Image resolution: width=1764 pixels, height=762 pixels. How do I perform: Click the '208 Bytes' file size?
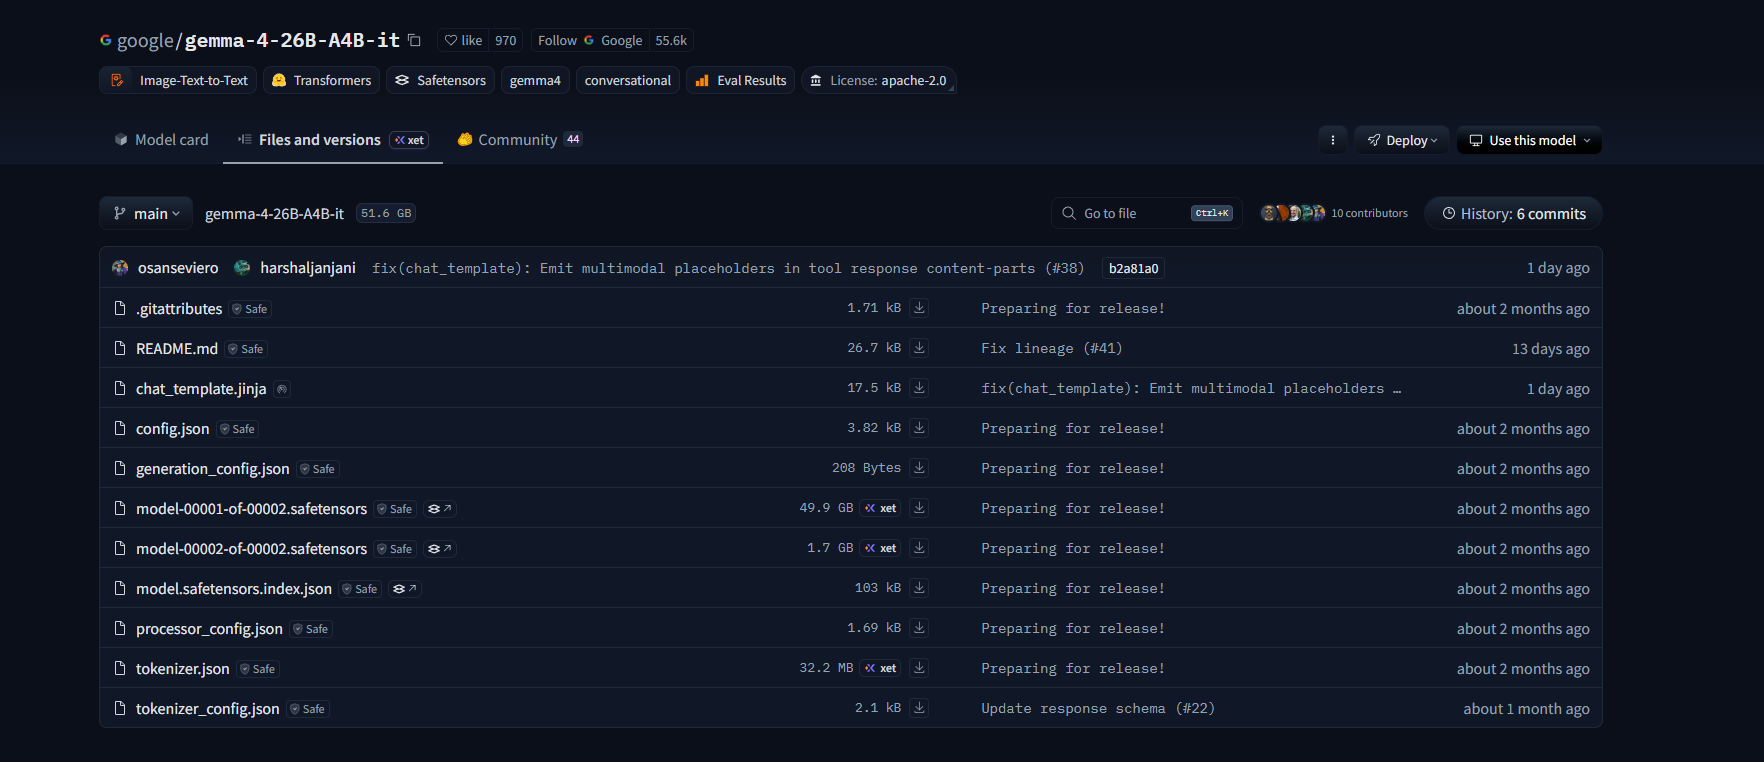click(x=866, y=468)
